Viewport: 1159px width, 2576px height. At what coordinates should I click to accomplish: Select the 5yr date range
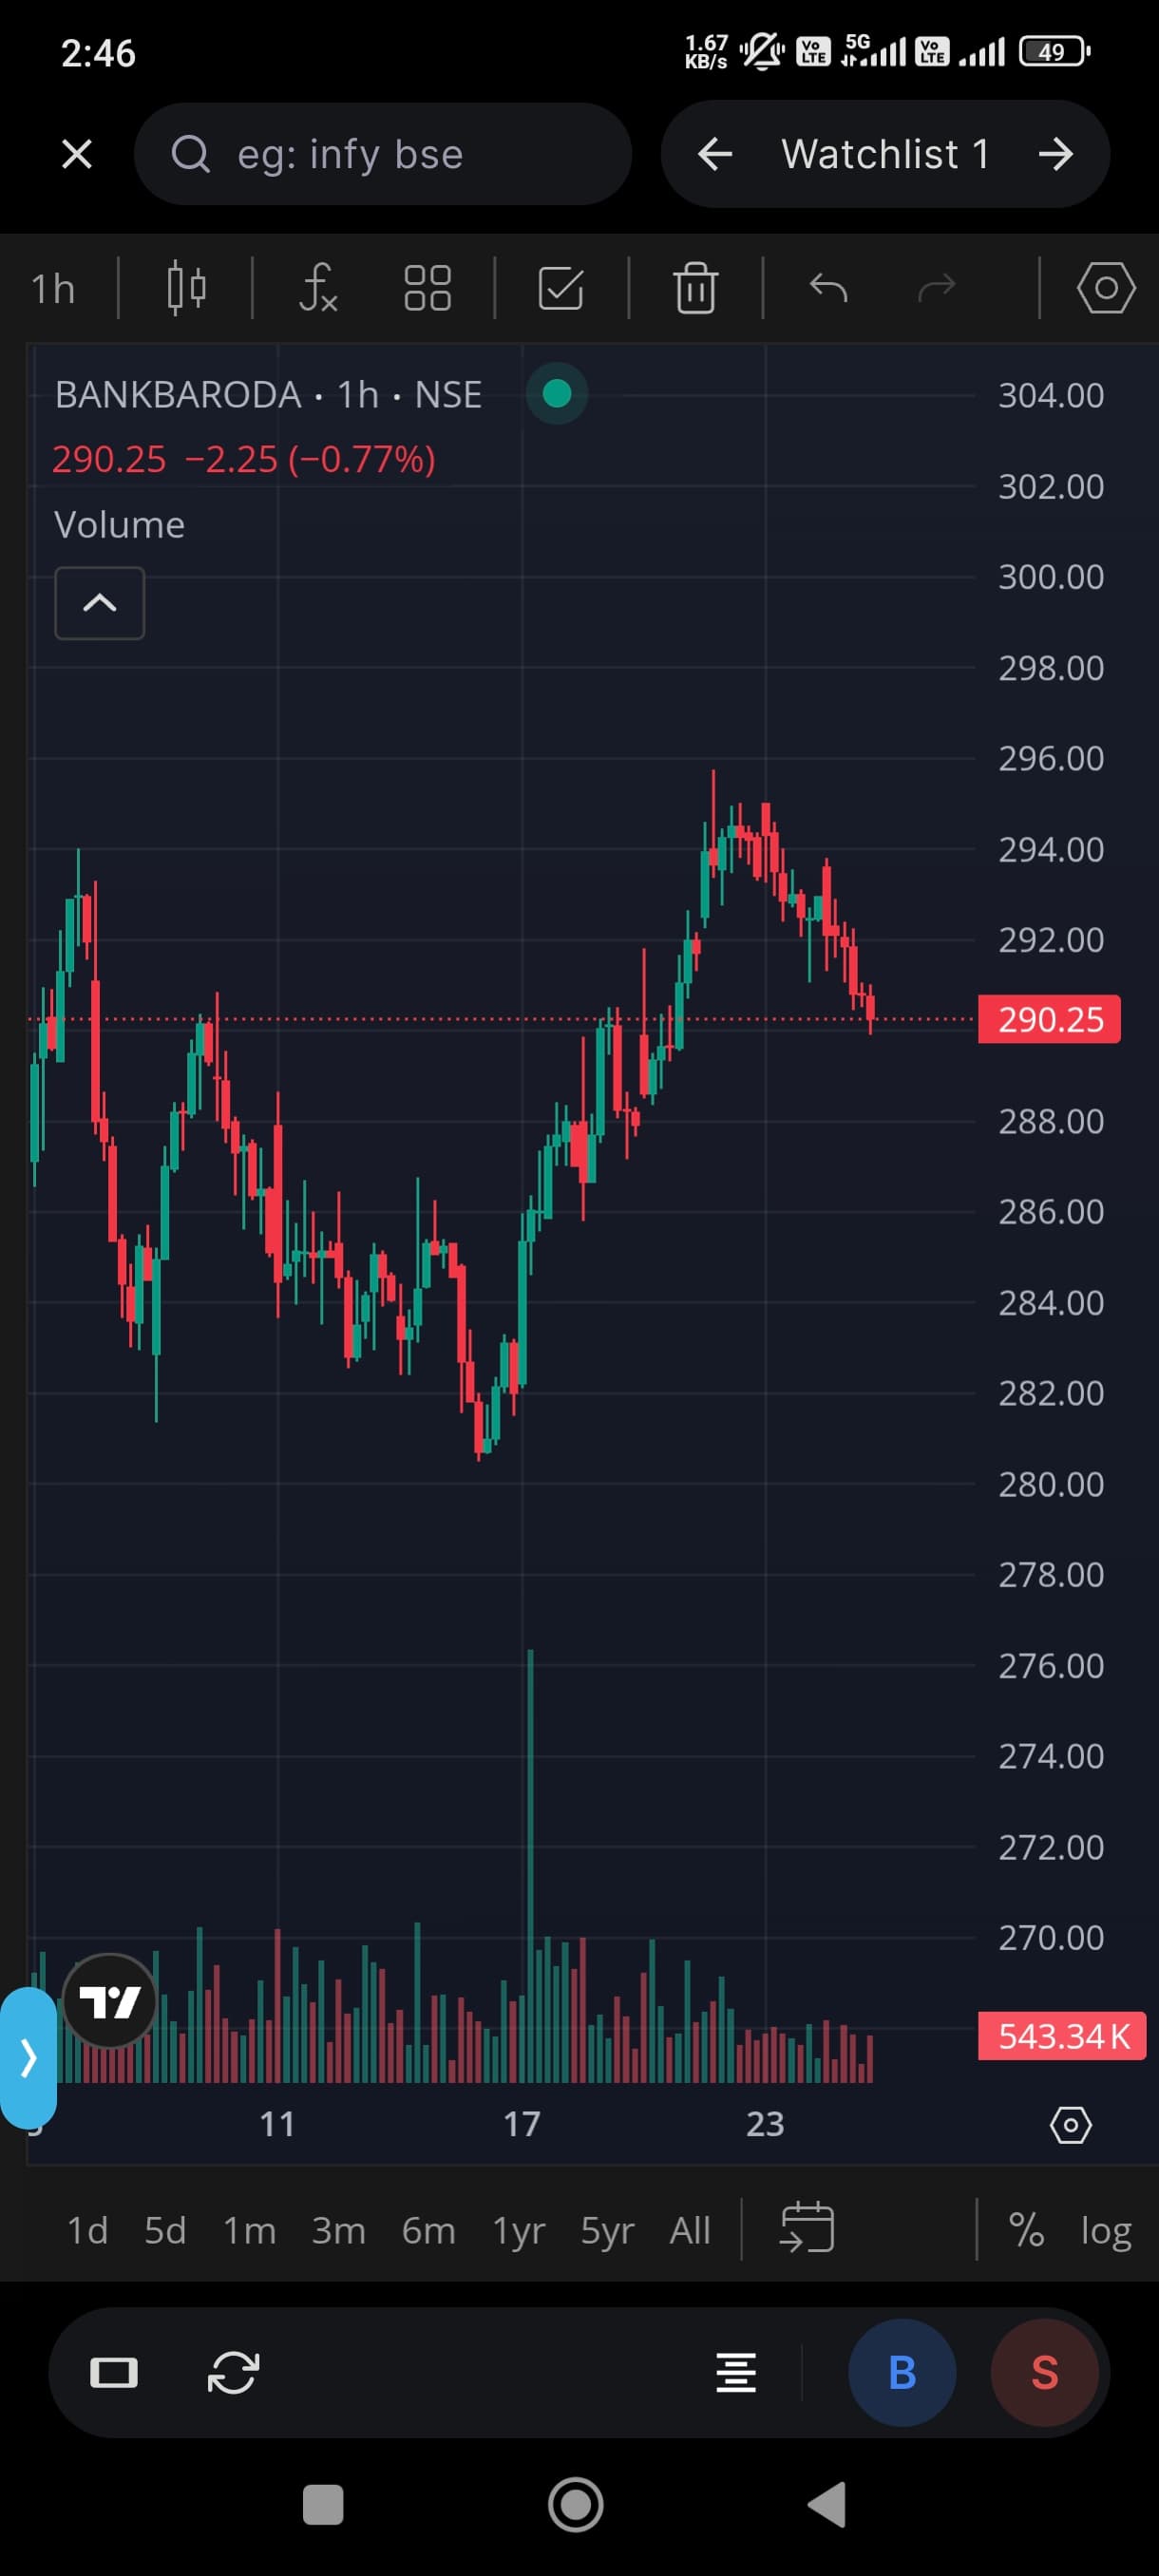point(607,2230)
